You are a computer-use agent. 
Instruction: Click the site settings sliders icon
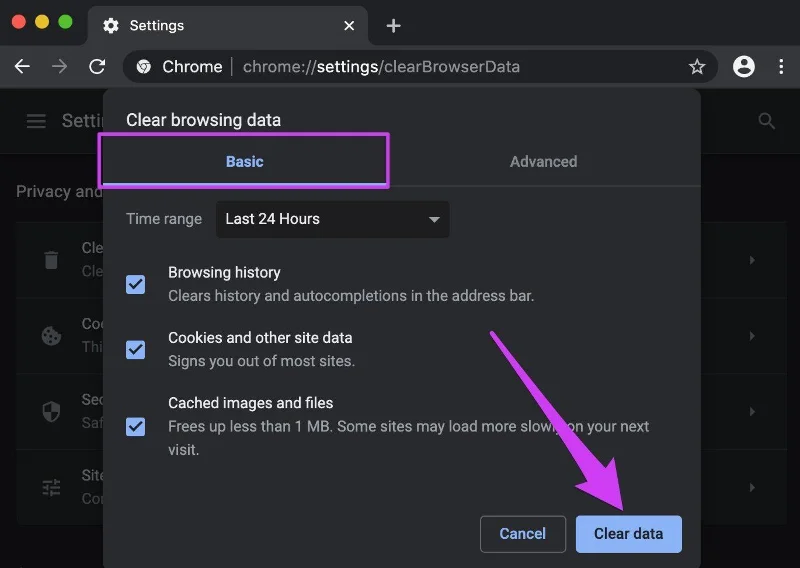coord(51,487)
